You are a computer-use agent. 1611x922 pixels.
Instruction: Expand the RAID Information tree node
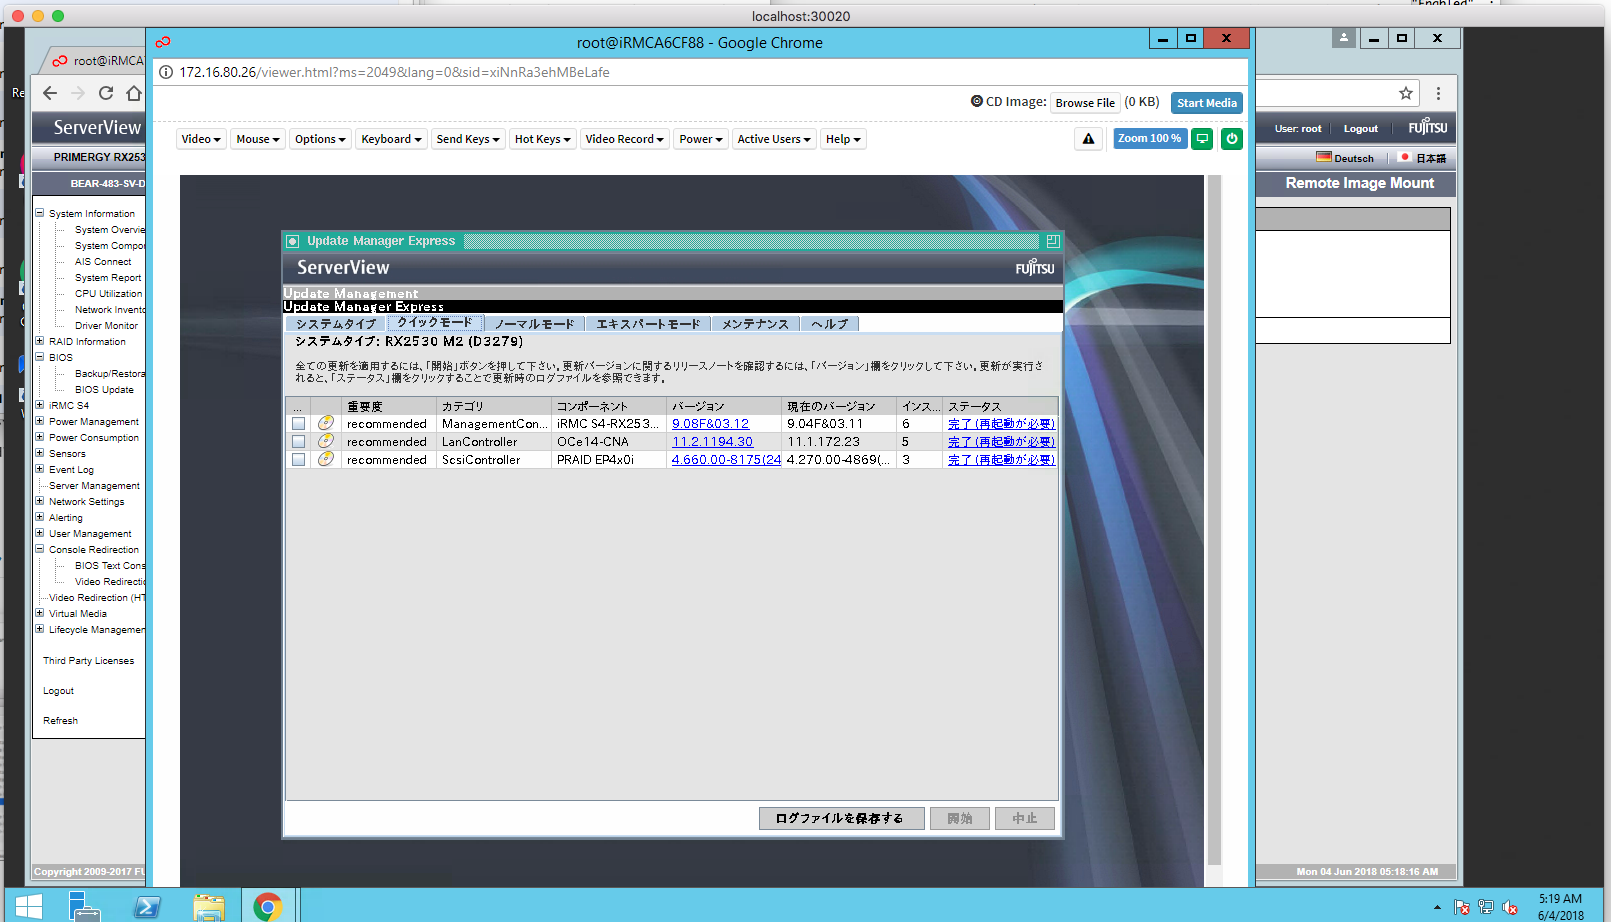[40, 341]
